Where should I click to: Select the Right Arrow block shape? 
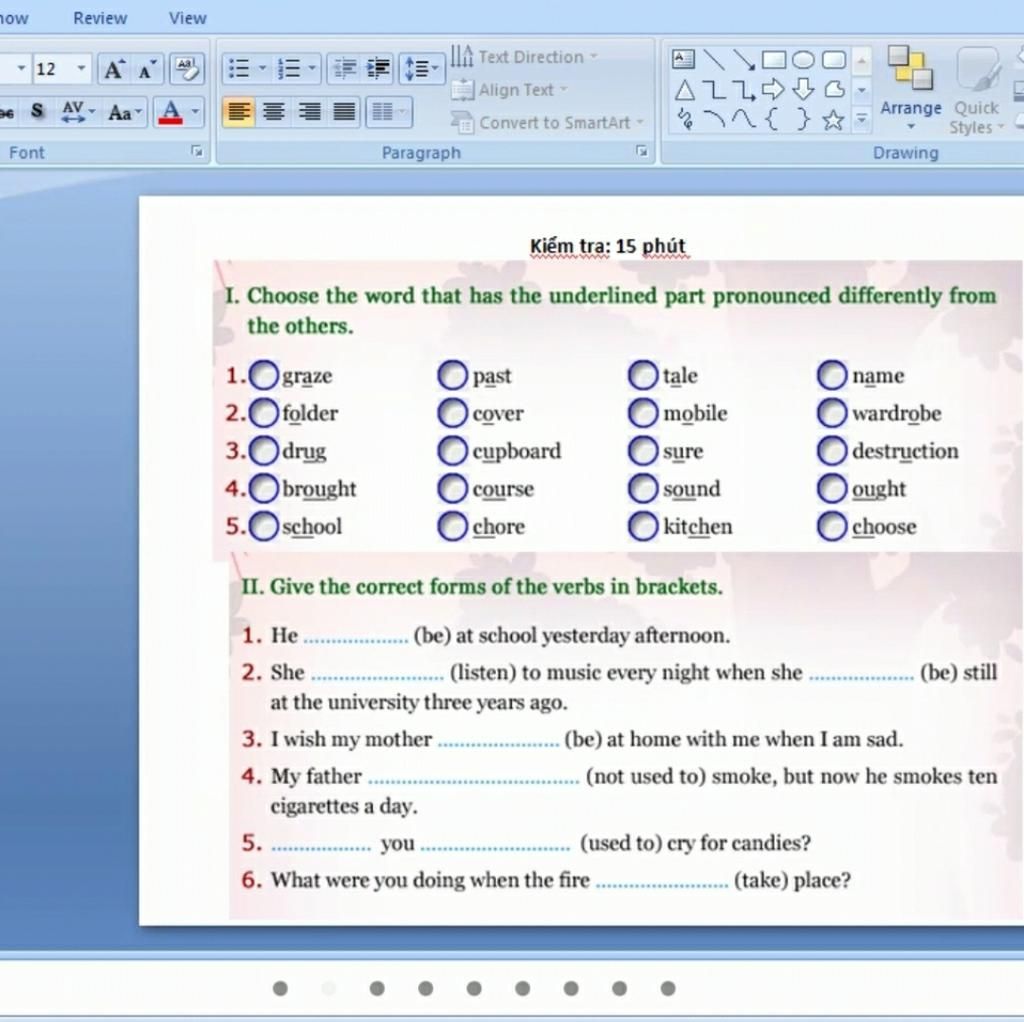[x=773, y=89]
